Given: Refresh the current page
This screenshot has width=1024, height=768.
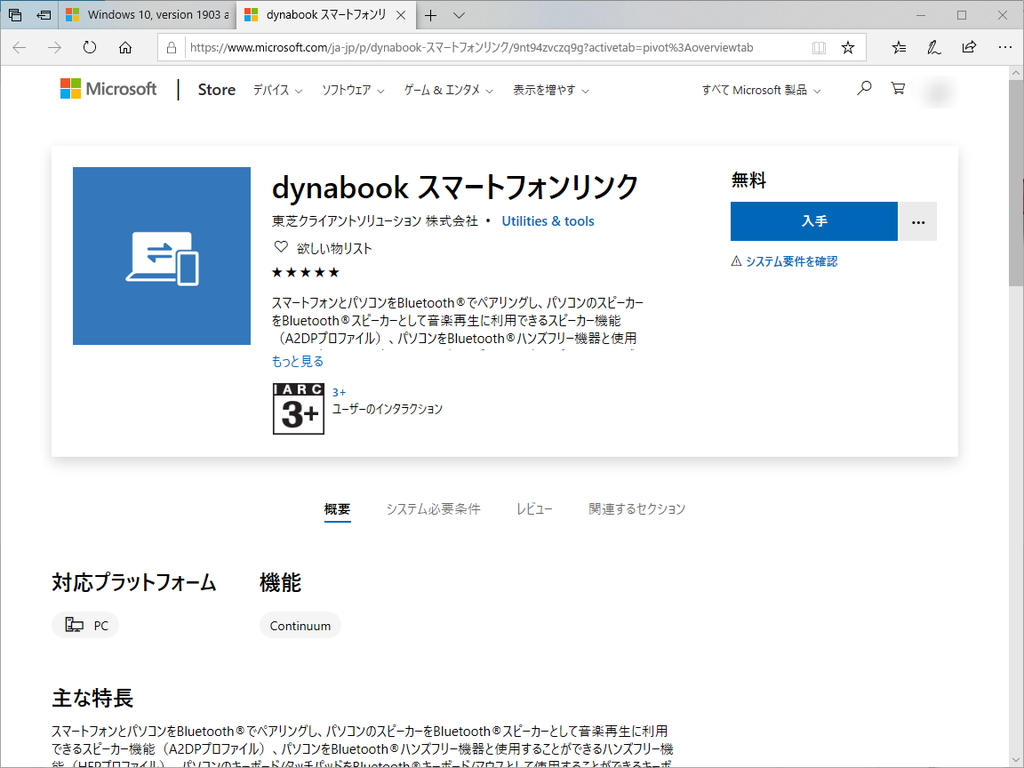Looking at the screenshot, I should click(90, 47).
